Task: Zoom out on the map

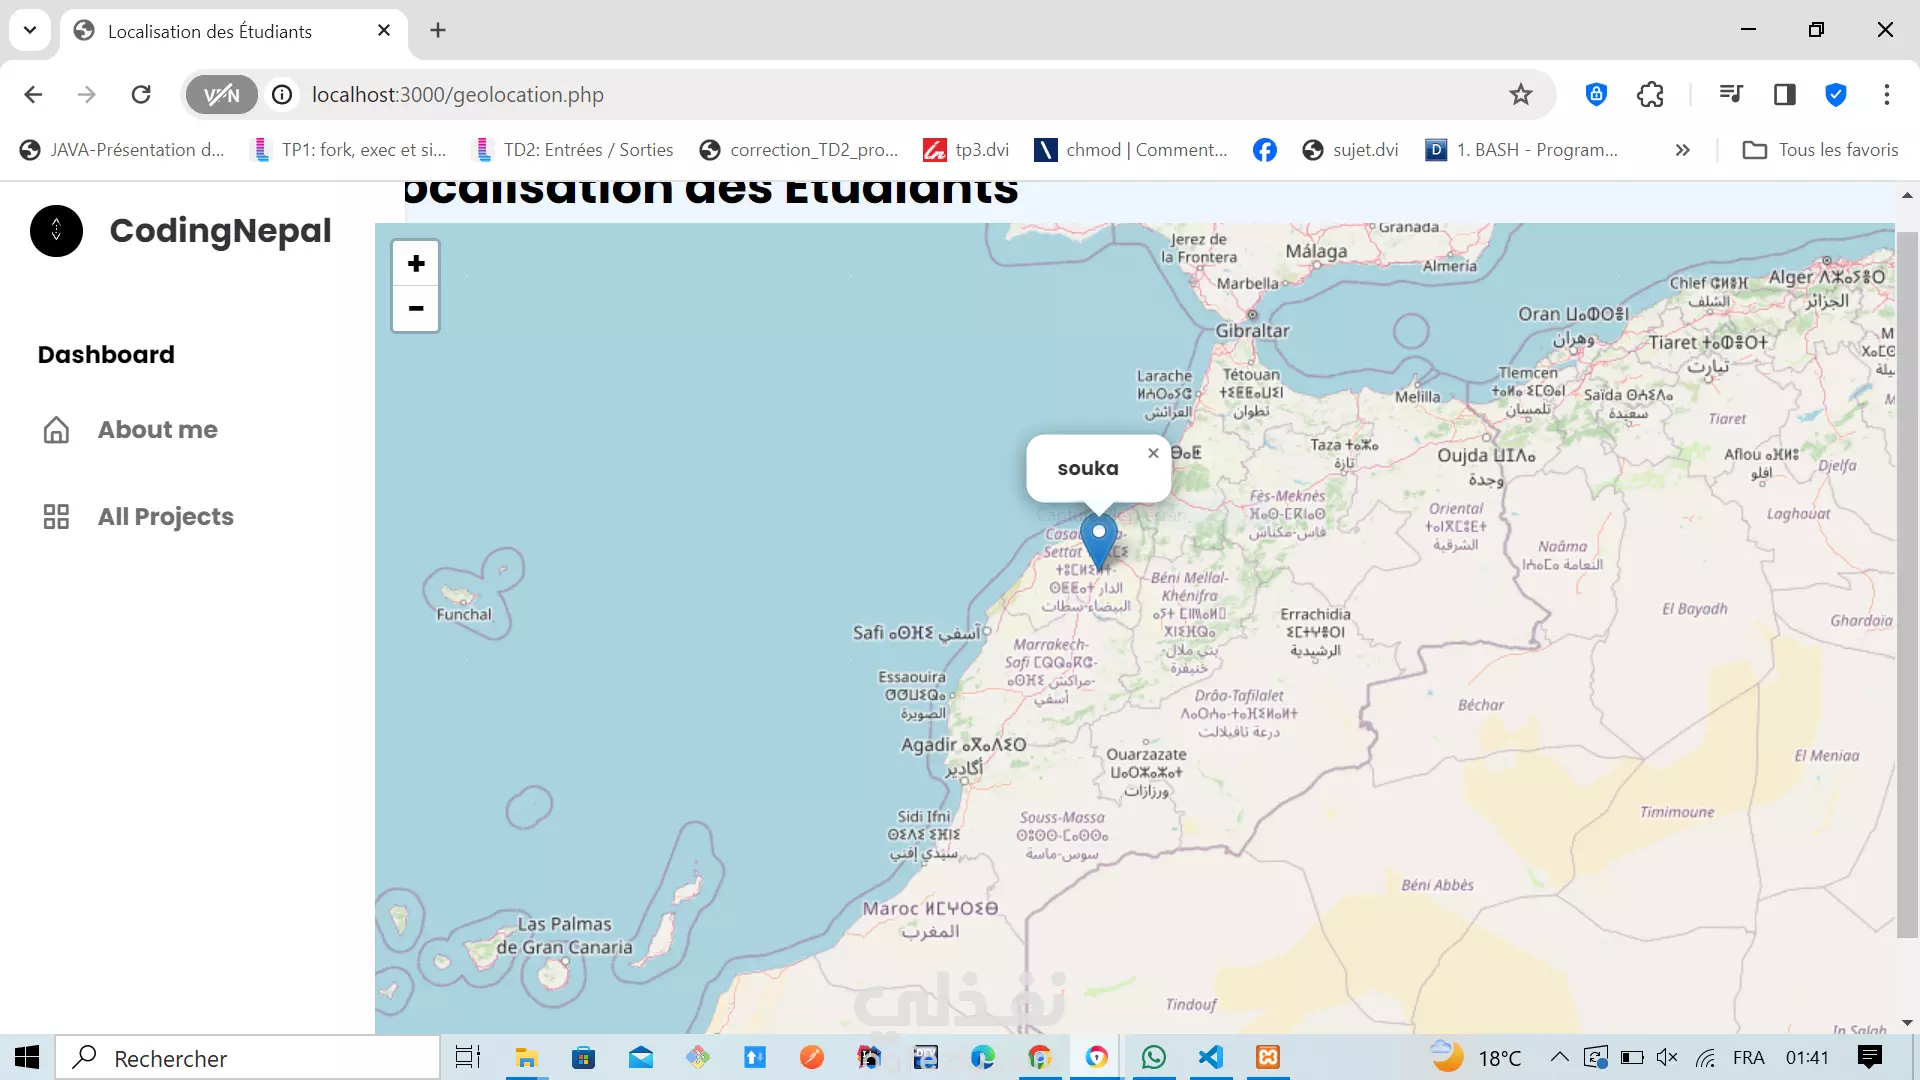Action: click(416, 309)
